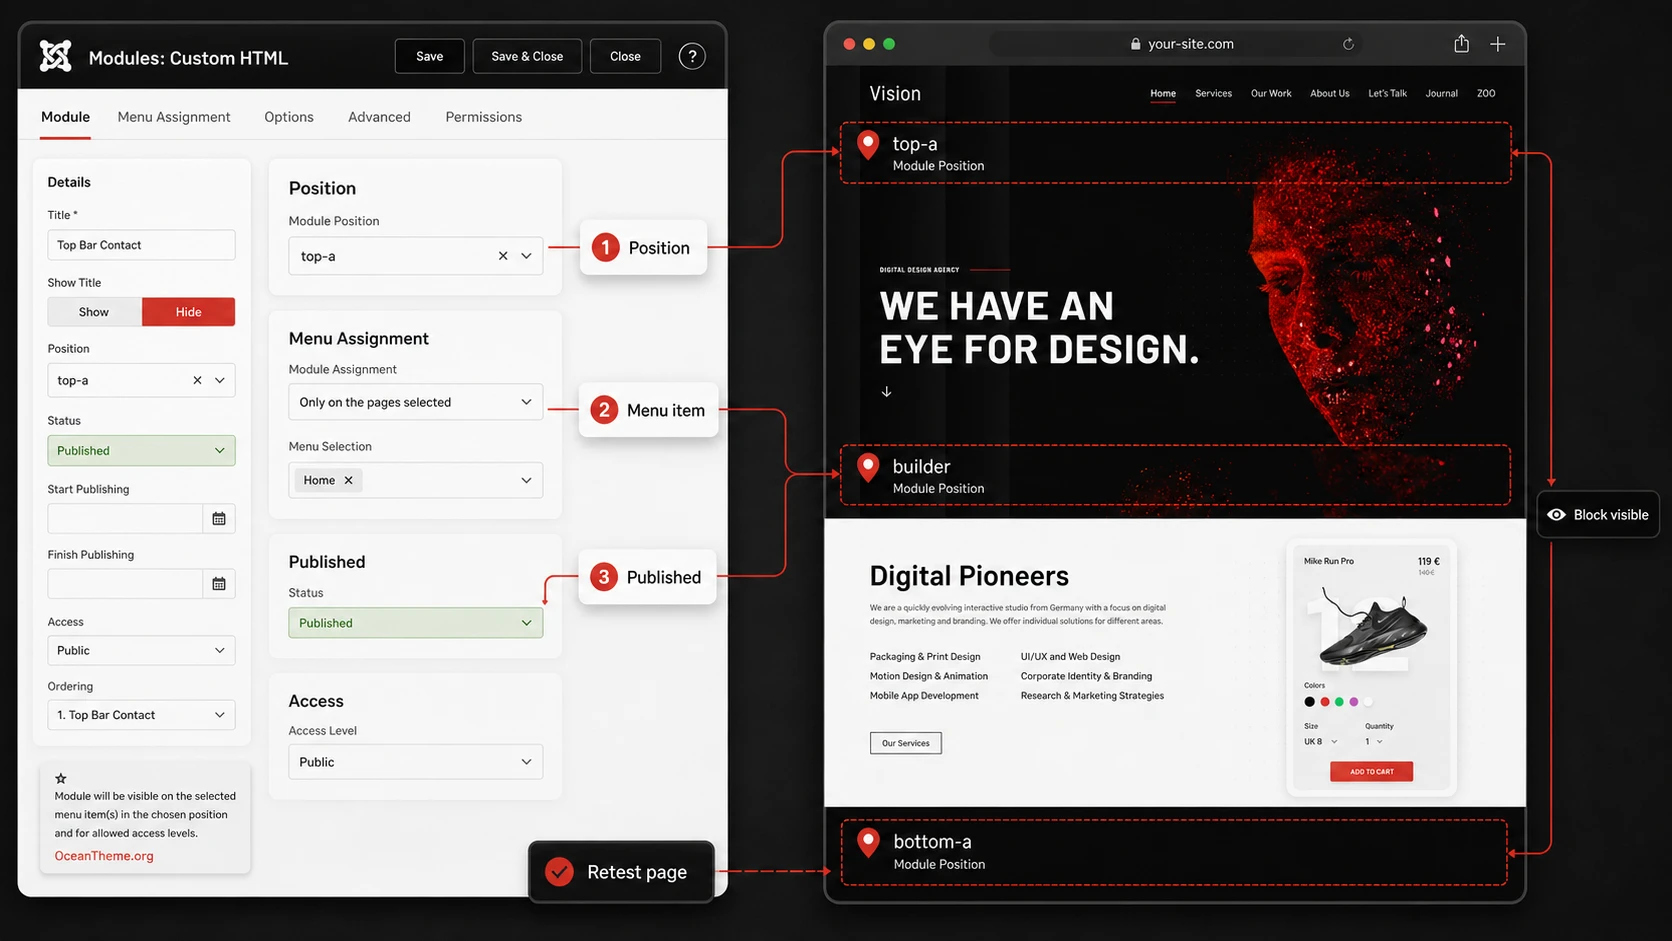Switch to the Module tab
1672x941 pixels.
coord(65,117)
